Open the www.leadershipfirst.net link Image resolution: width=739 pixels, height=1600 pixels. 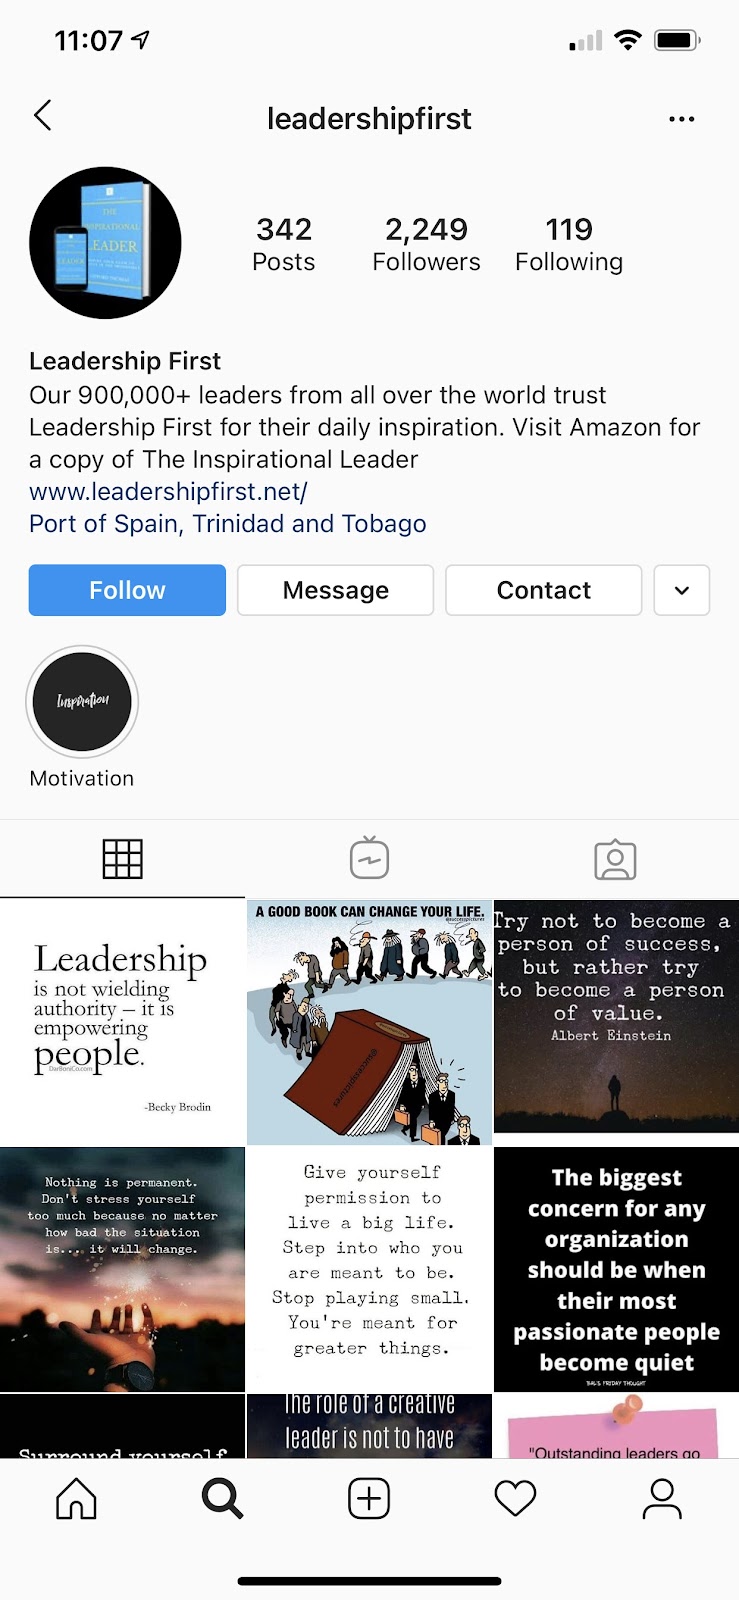168,492
